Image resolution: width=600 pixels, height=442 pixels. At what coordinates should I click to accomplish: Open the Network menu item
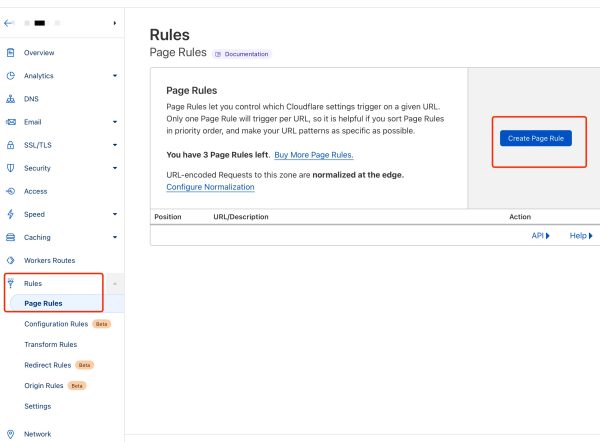[x=38, y=434]
